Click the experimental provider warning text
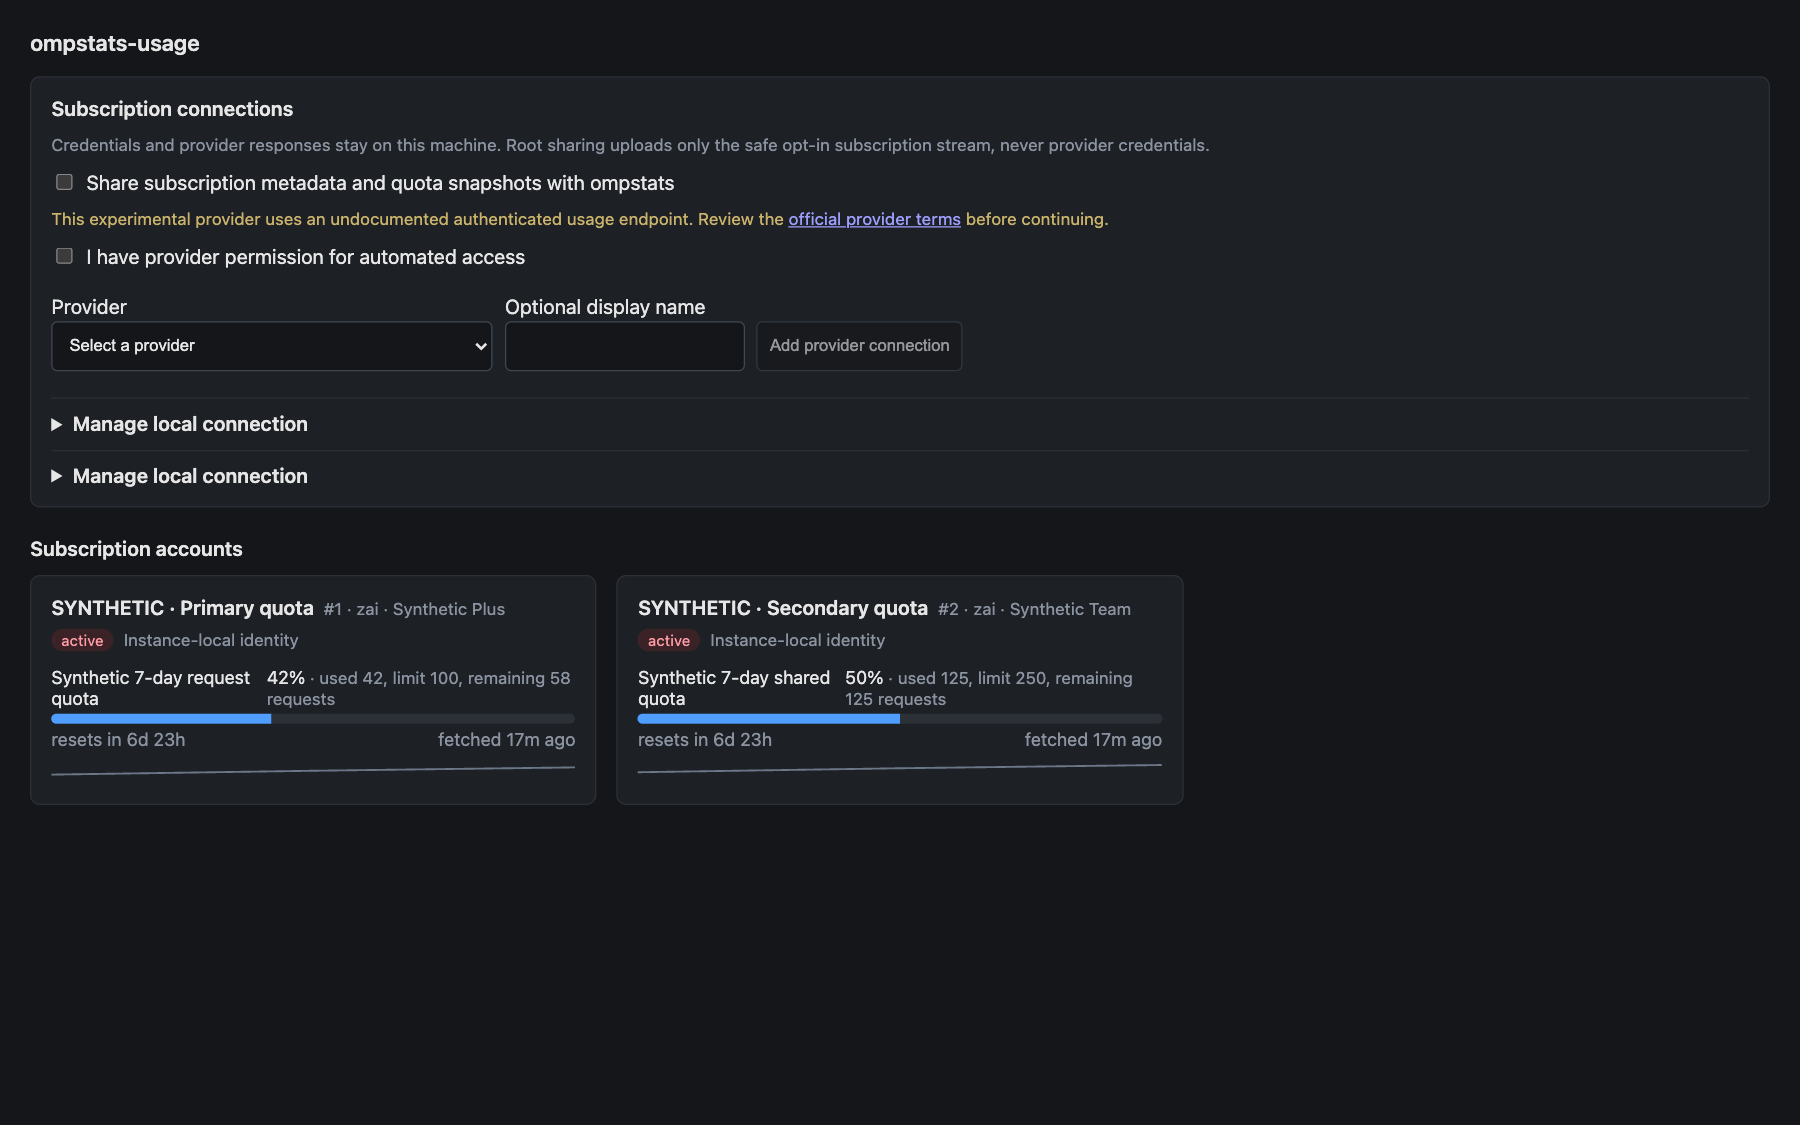 [580, 219]
